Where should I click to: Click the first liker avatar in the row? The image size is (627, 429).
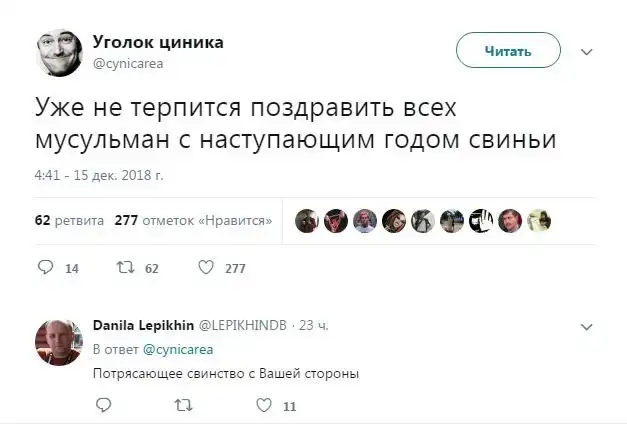tap(307, 220)
